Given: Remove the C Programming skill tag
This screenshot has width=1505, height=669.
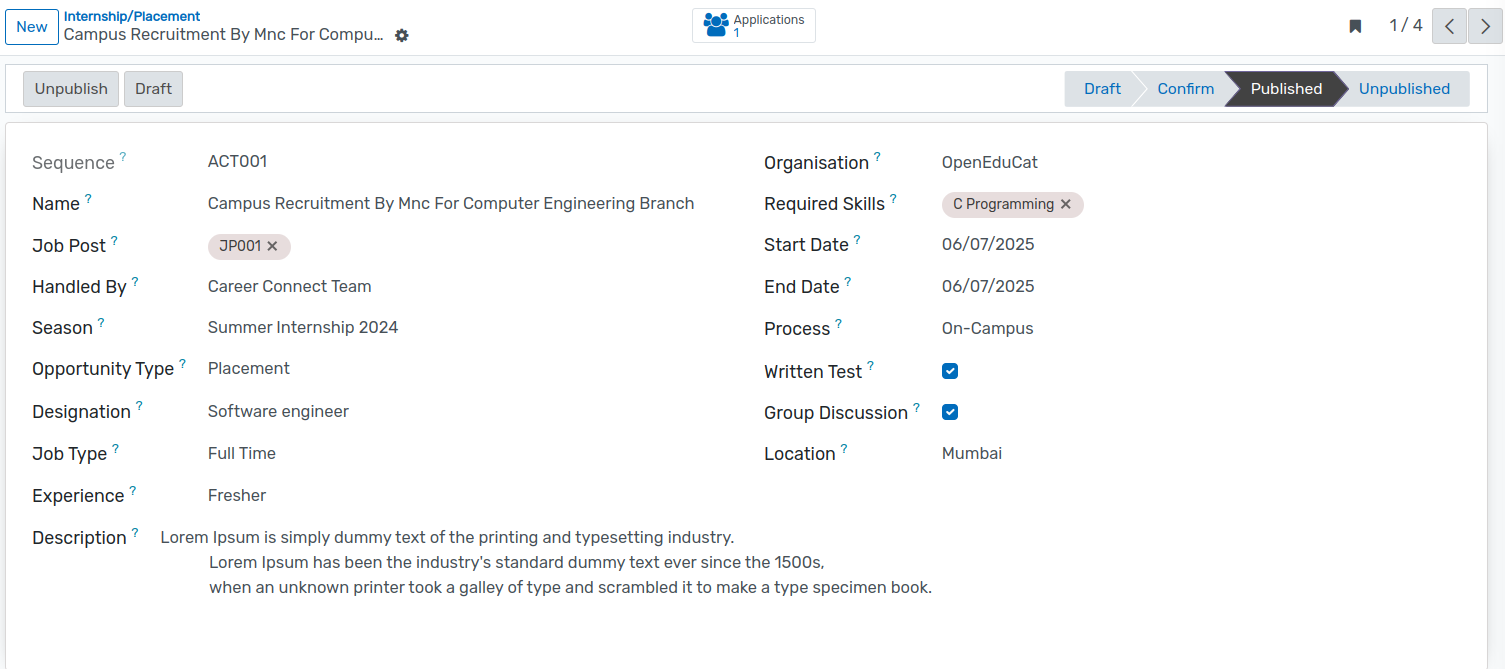Looking at the screenshot, I should click(x=1066, y=204).
